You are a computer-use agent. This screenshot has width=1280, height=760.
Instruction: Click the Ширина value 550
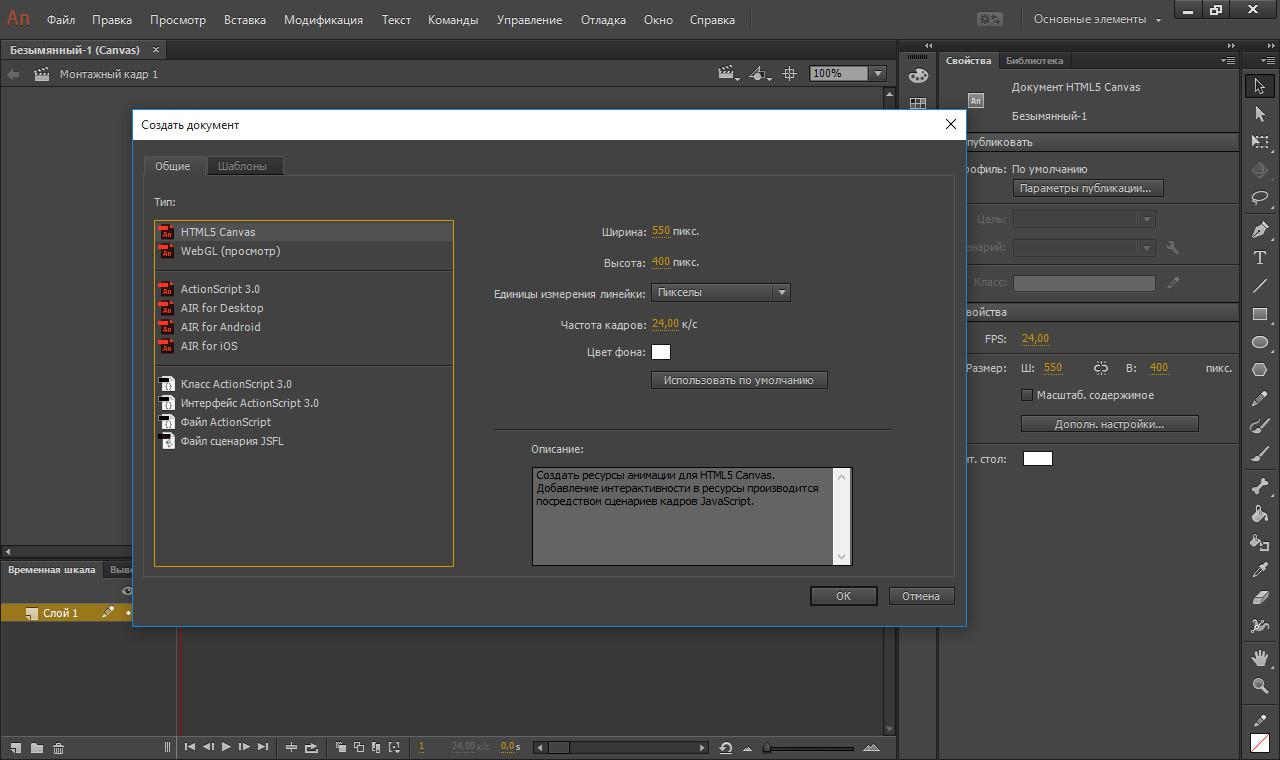point(660,231)
